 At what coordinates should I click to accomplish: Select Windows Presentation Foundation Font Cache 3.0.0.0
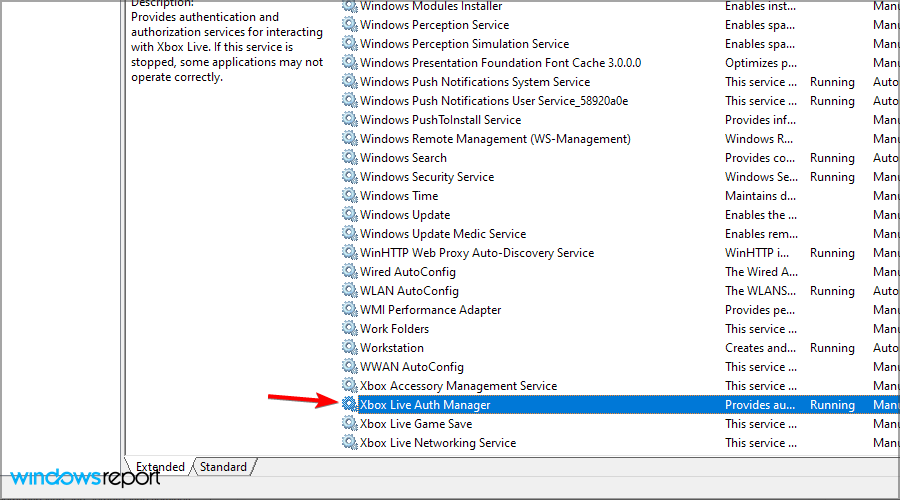(501, 63)
